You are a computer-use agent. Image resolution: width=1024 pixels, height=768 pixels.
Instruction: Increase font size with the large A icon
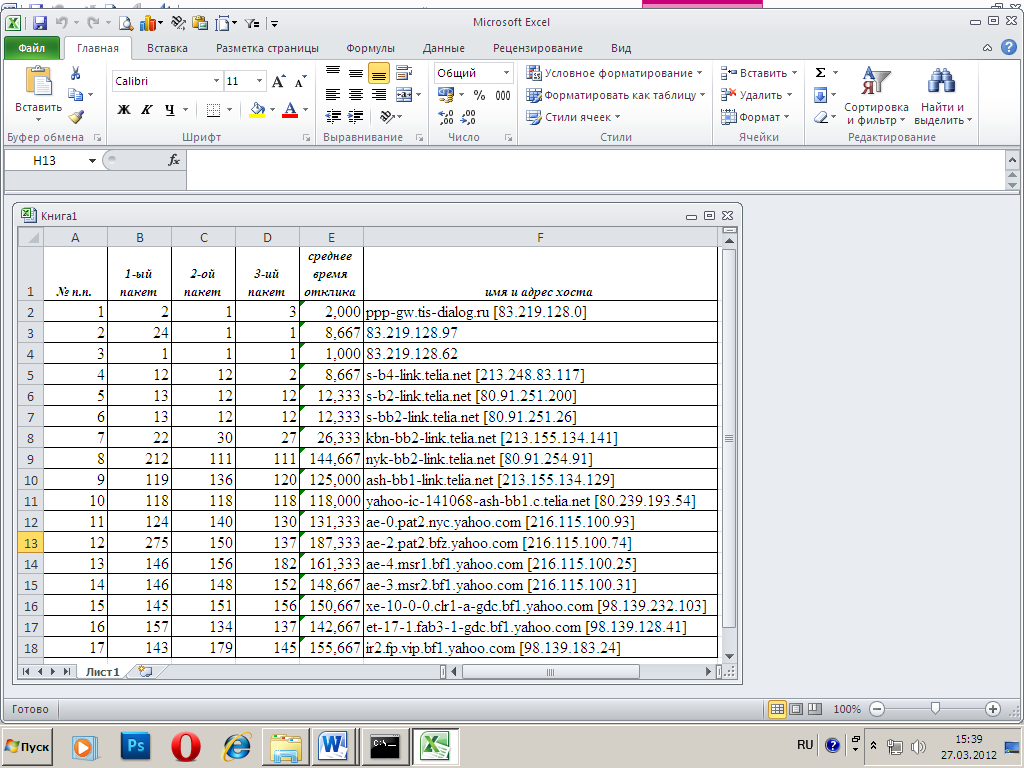pyautogui.click(x=278, y=82)
